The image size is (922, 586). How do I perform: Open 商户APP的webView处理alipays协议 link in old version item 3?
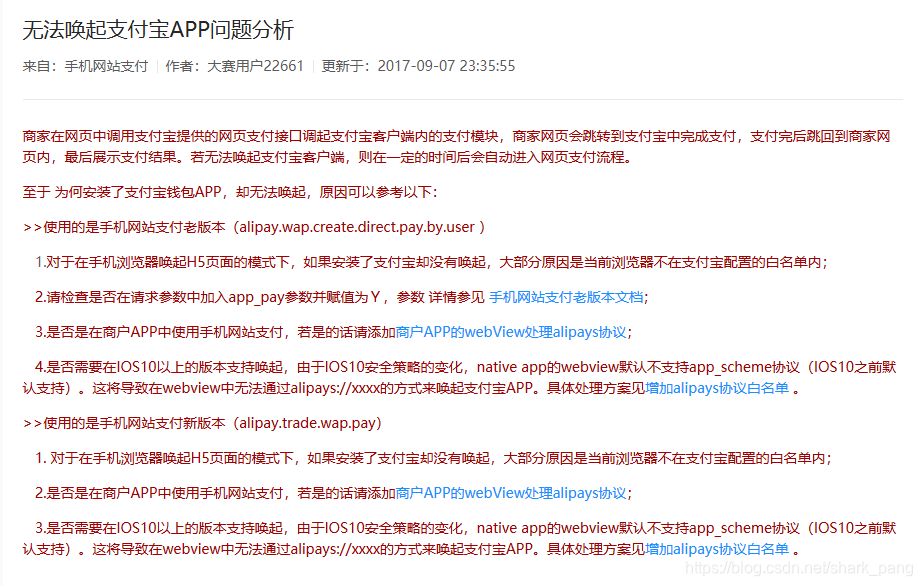pyautogui.click(x=511, y=332)
